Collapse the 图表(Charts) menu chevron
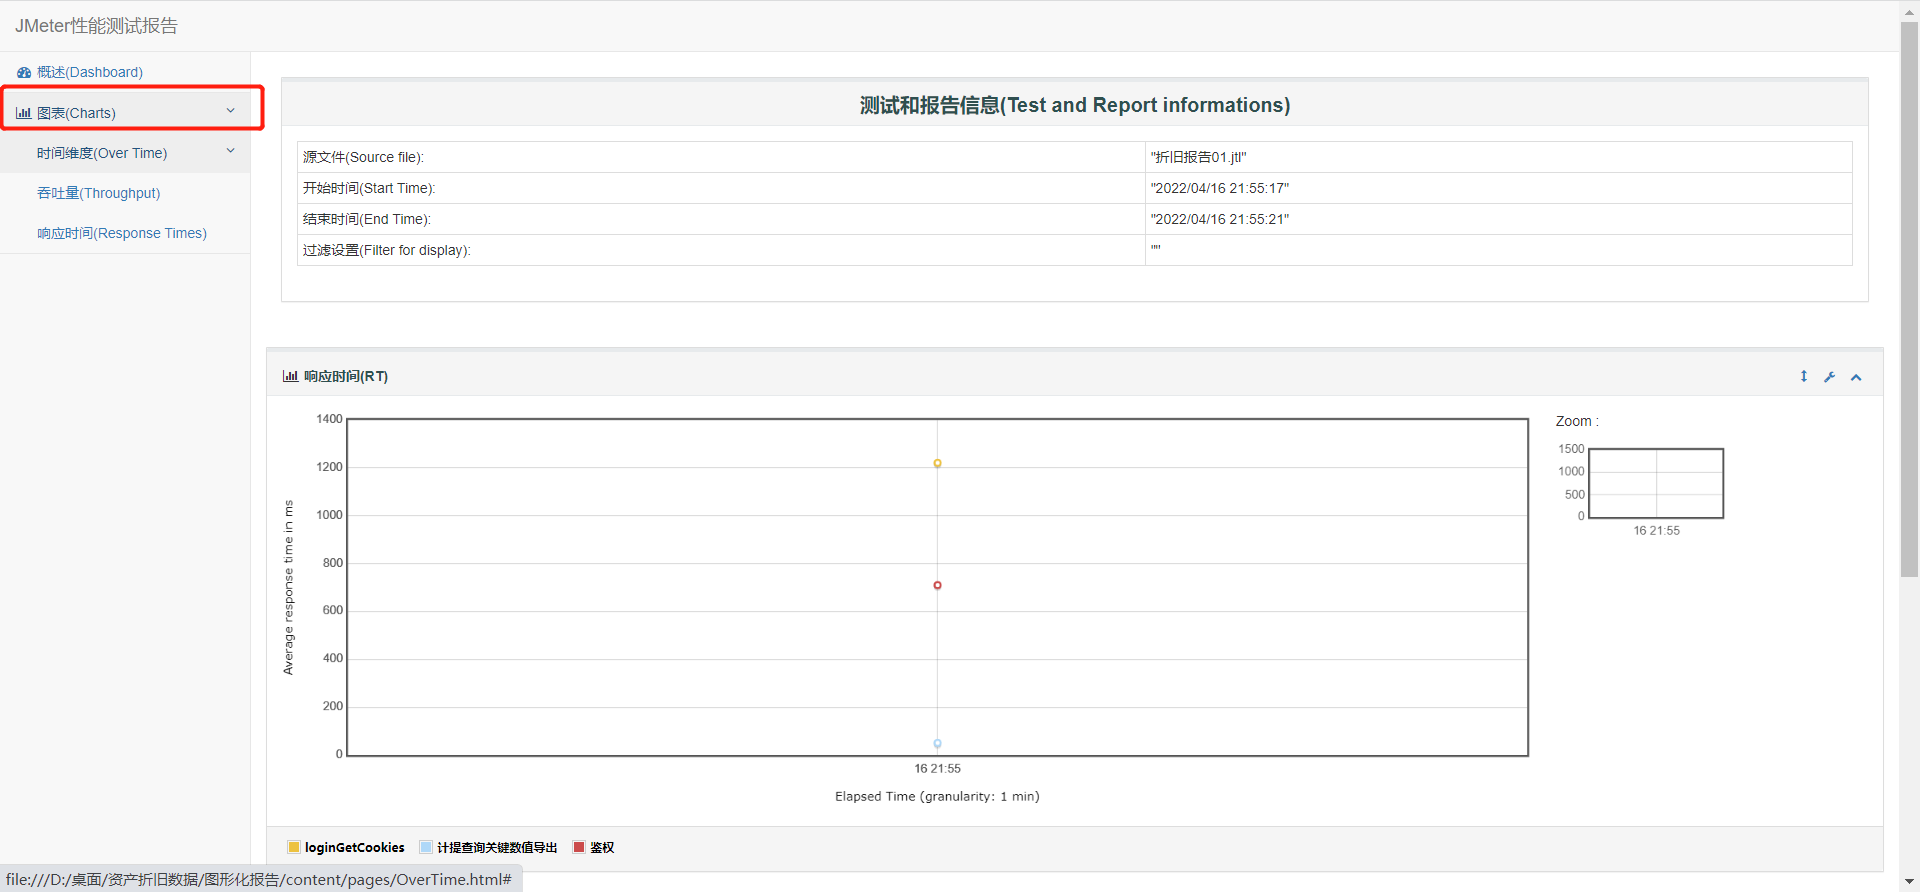This screenshot has width=1920, height=892. click(x=230, y=111)
